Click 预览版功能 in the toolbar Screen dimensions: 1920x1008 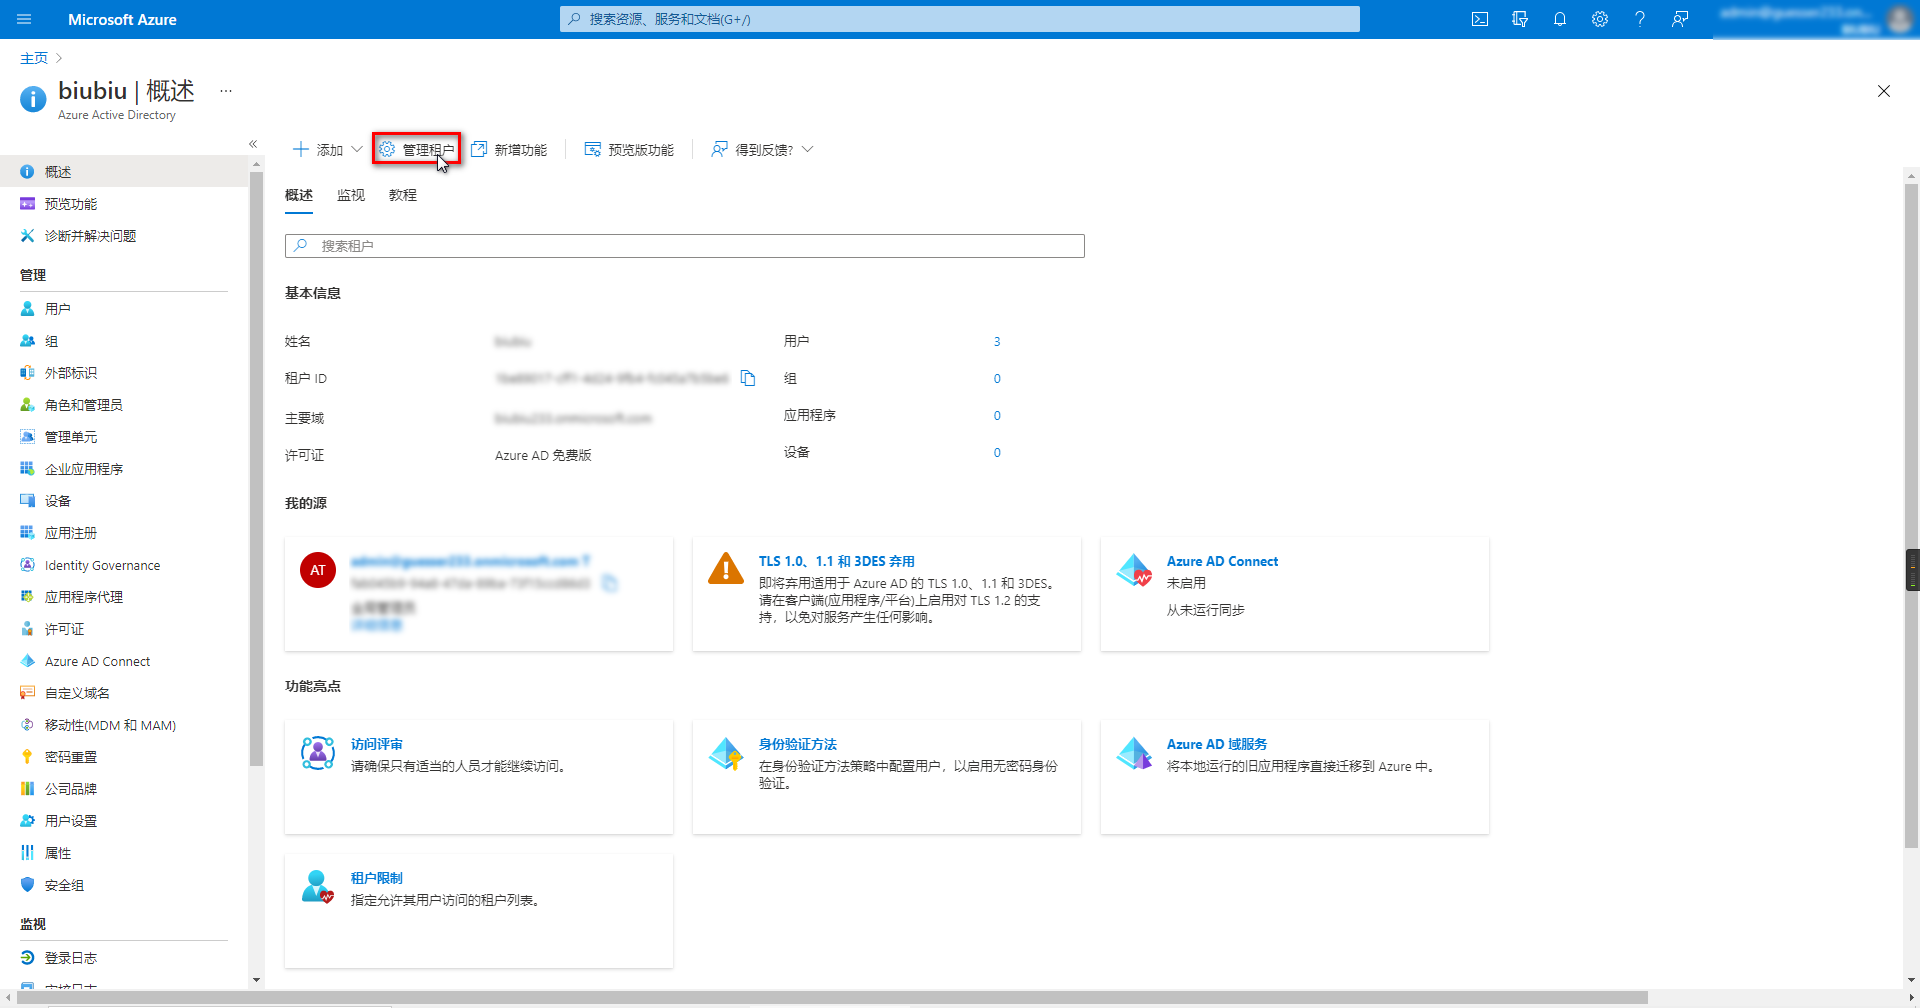629,149
